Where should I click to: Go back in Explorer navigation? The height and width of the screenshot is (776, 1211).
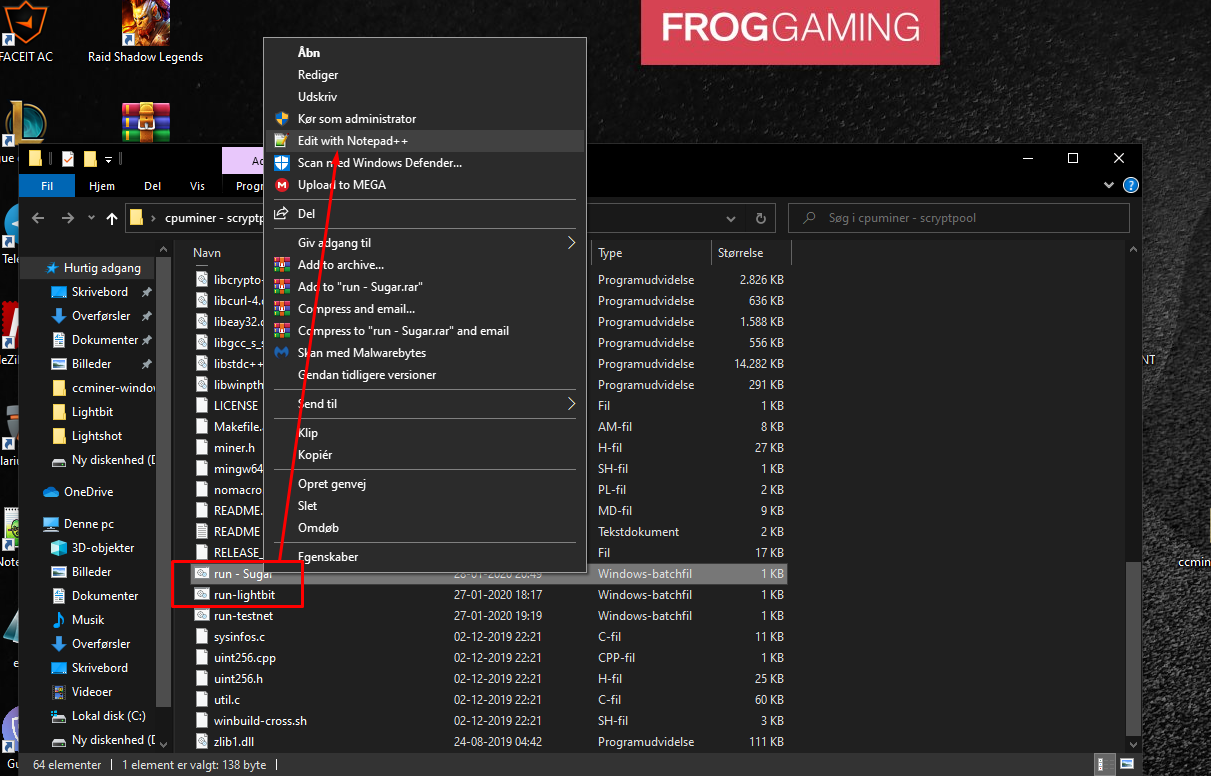coord(38,218)
